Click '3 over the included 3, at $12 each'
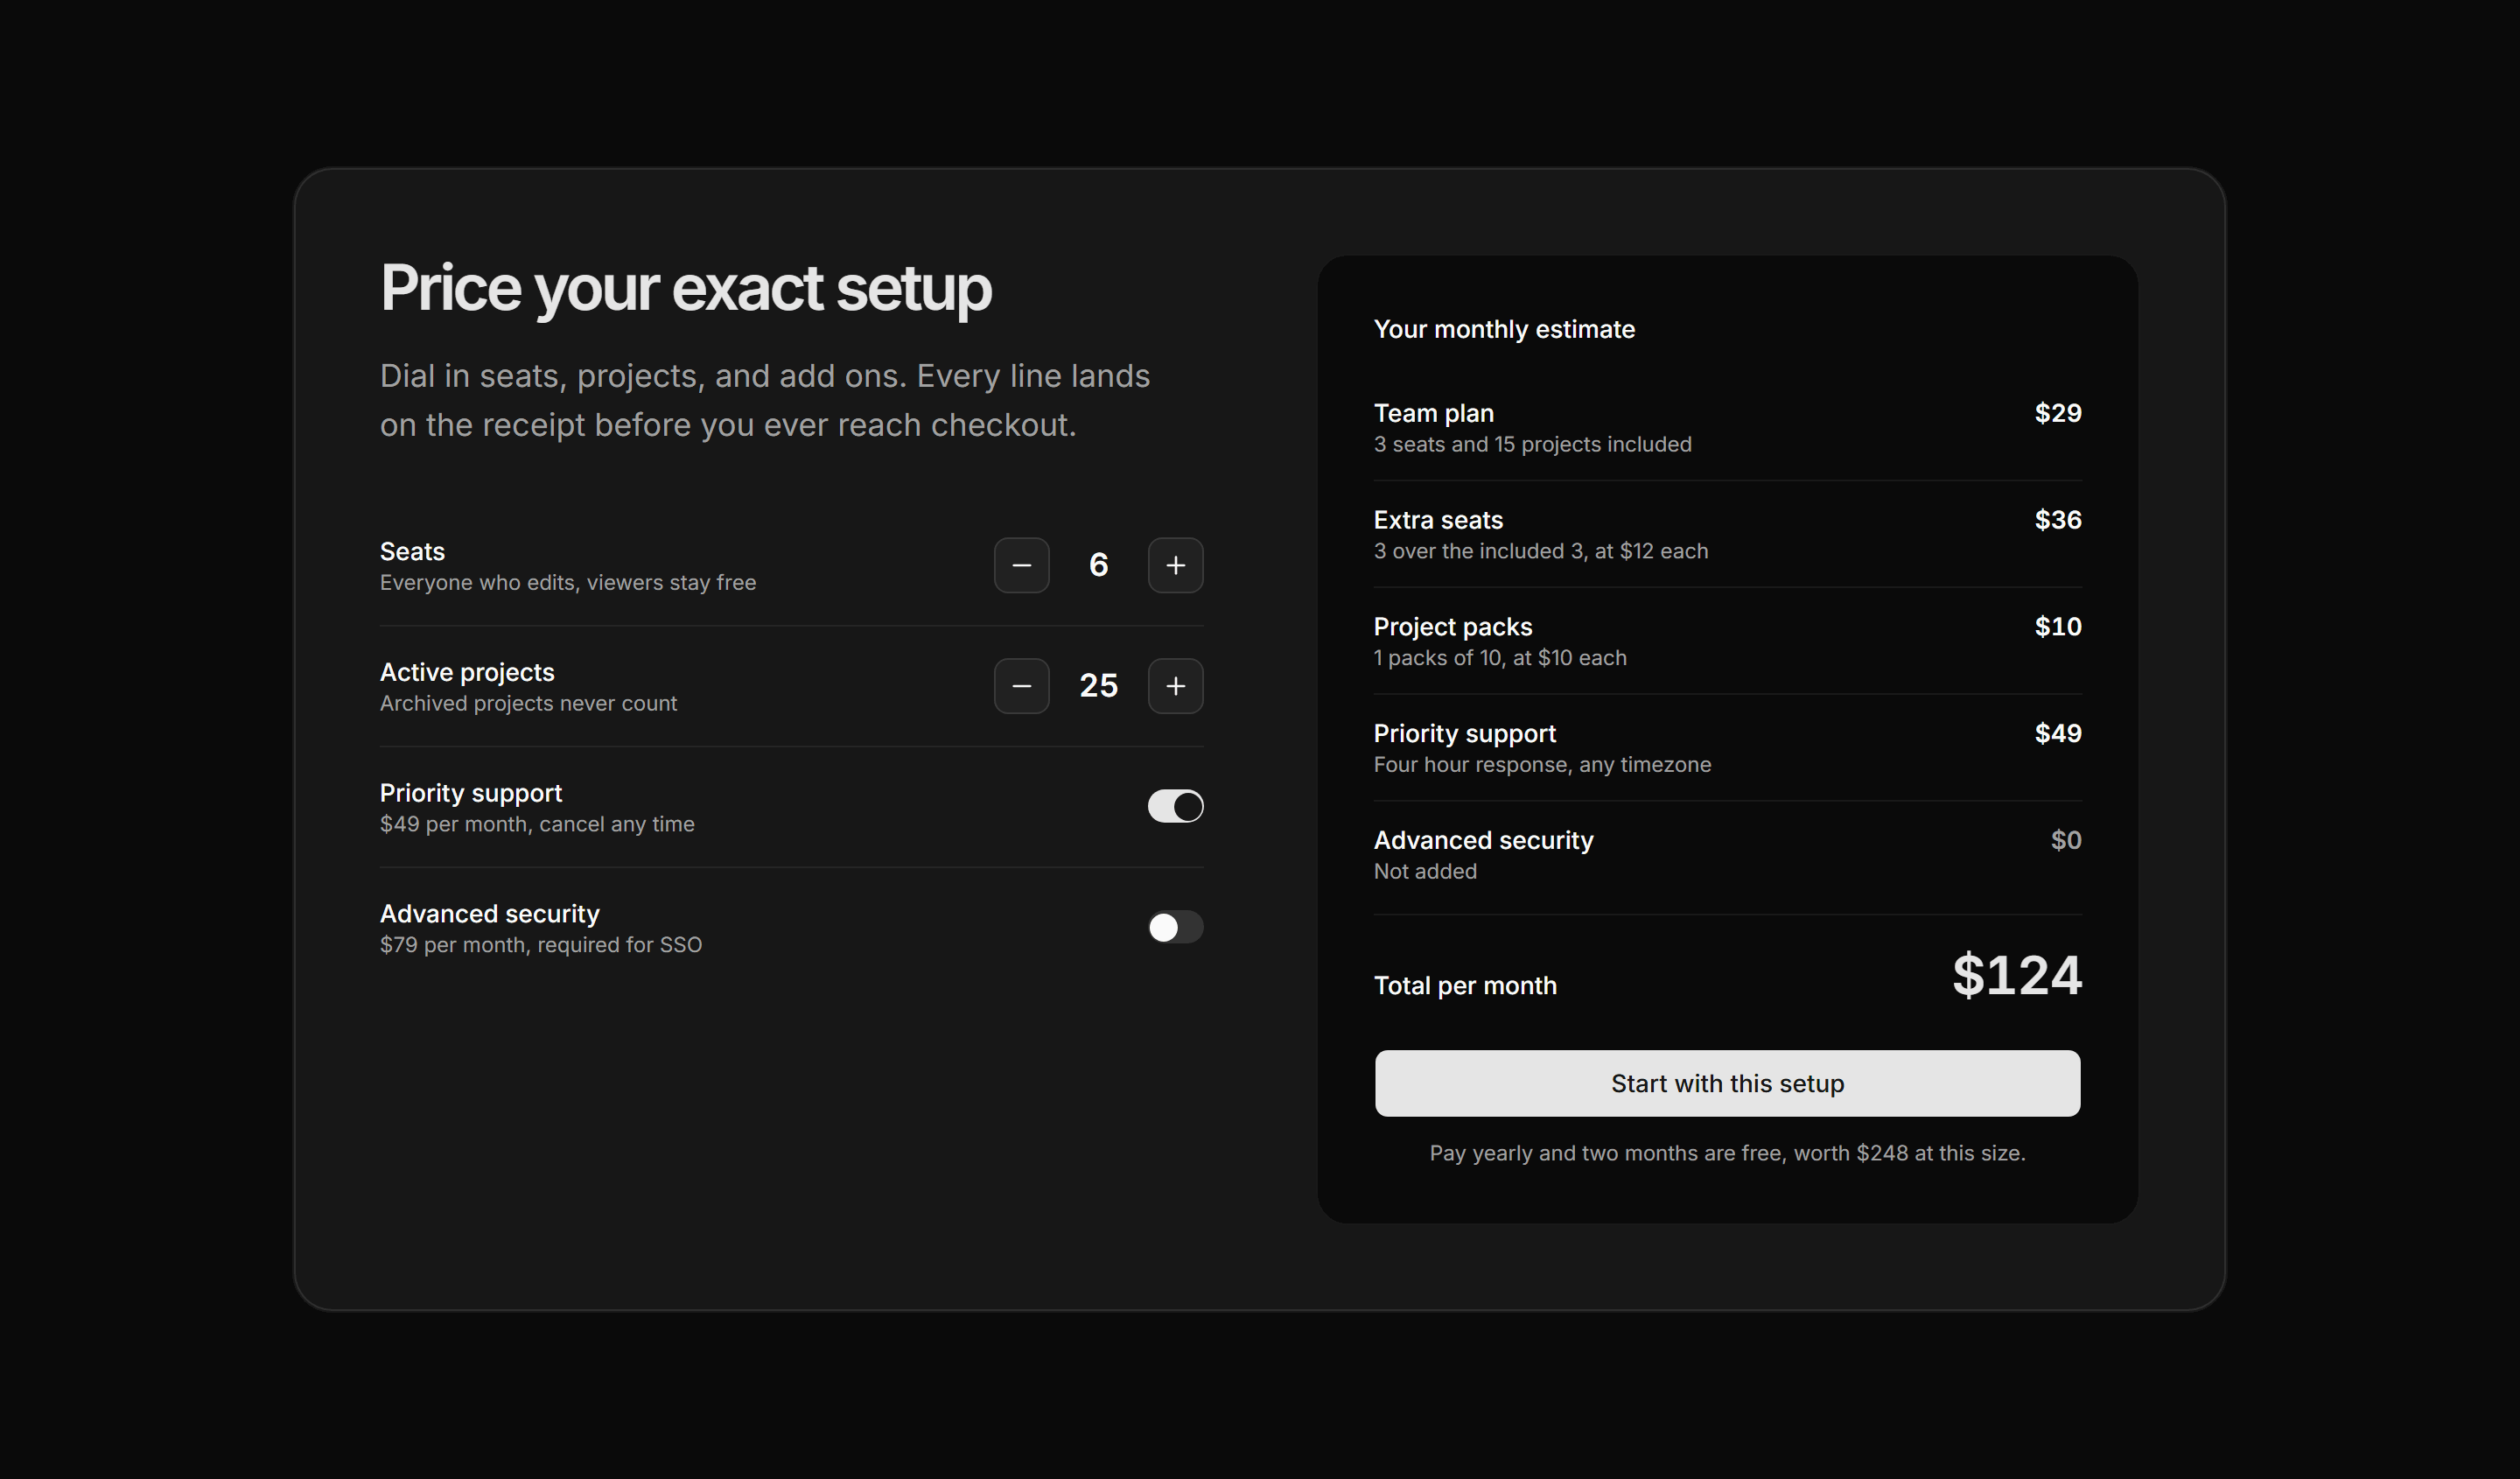 tap(1541, 551)
